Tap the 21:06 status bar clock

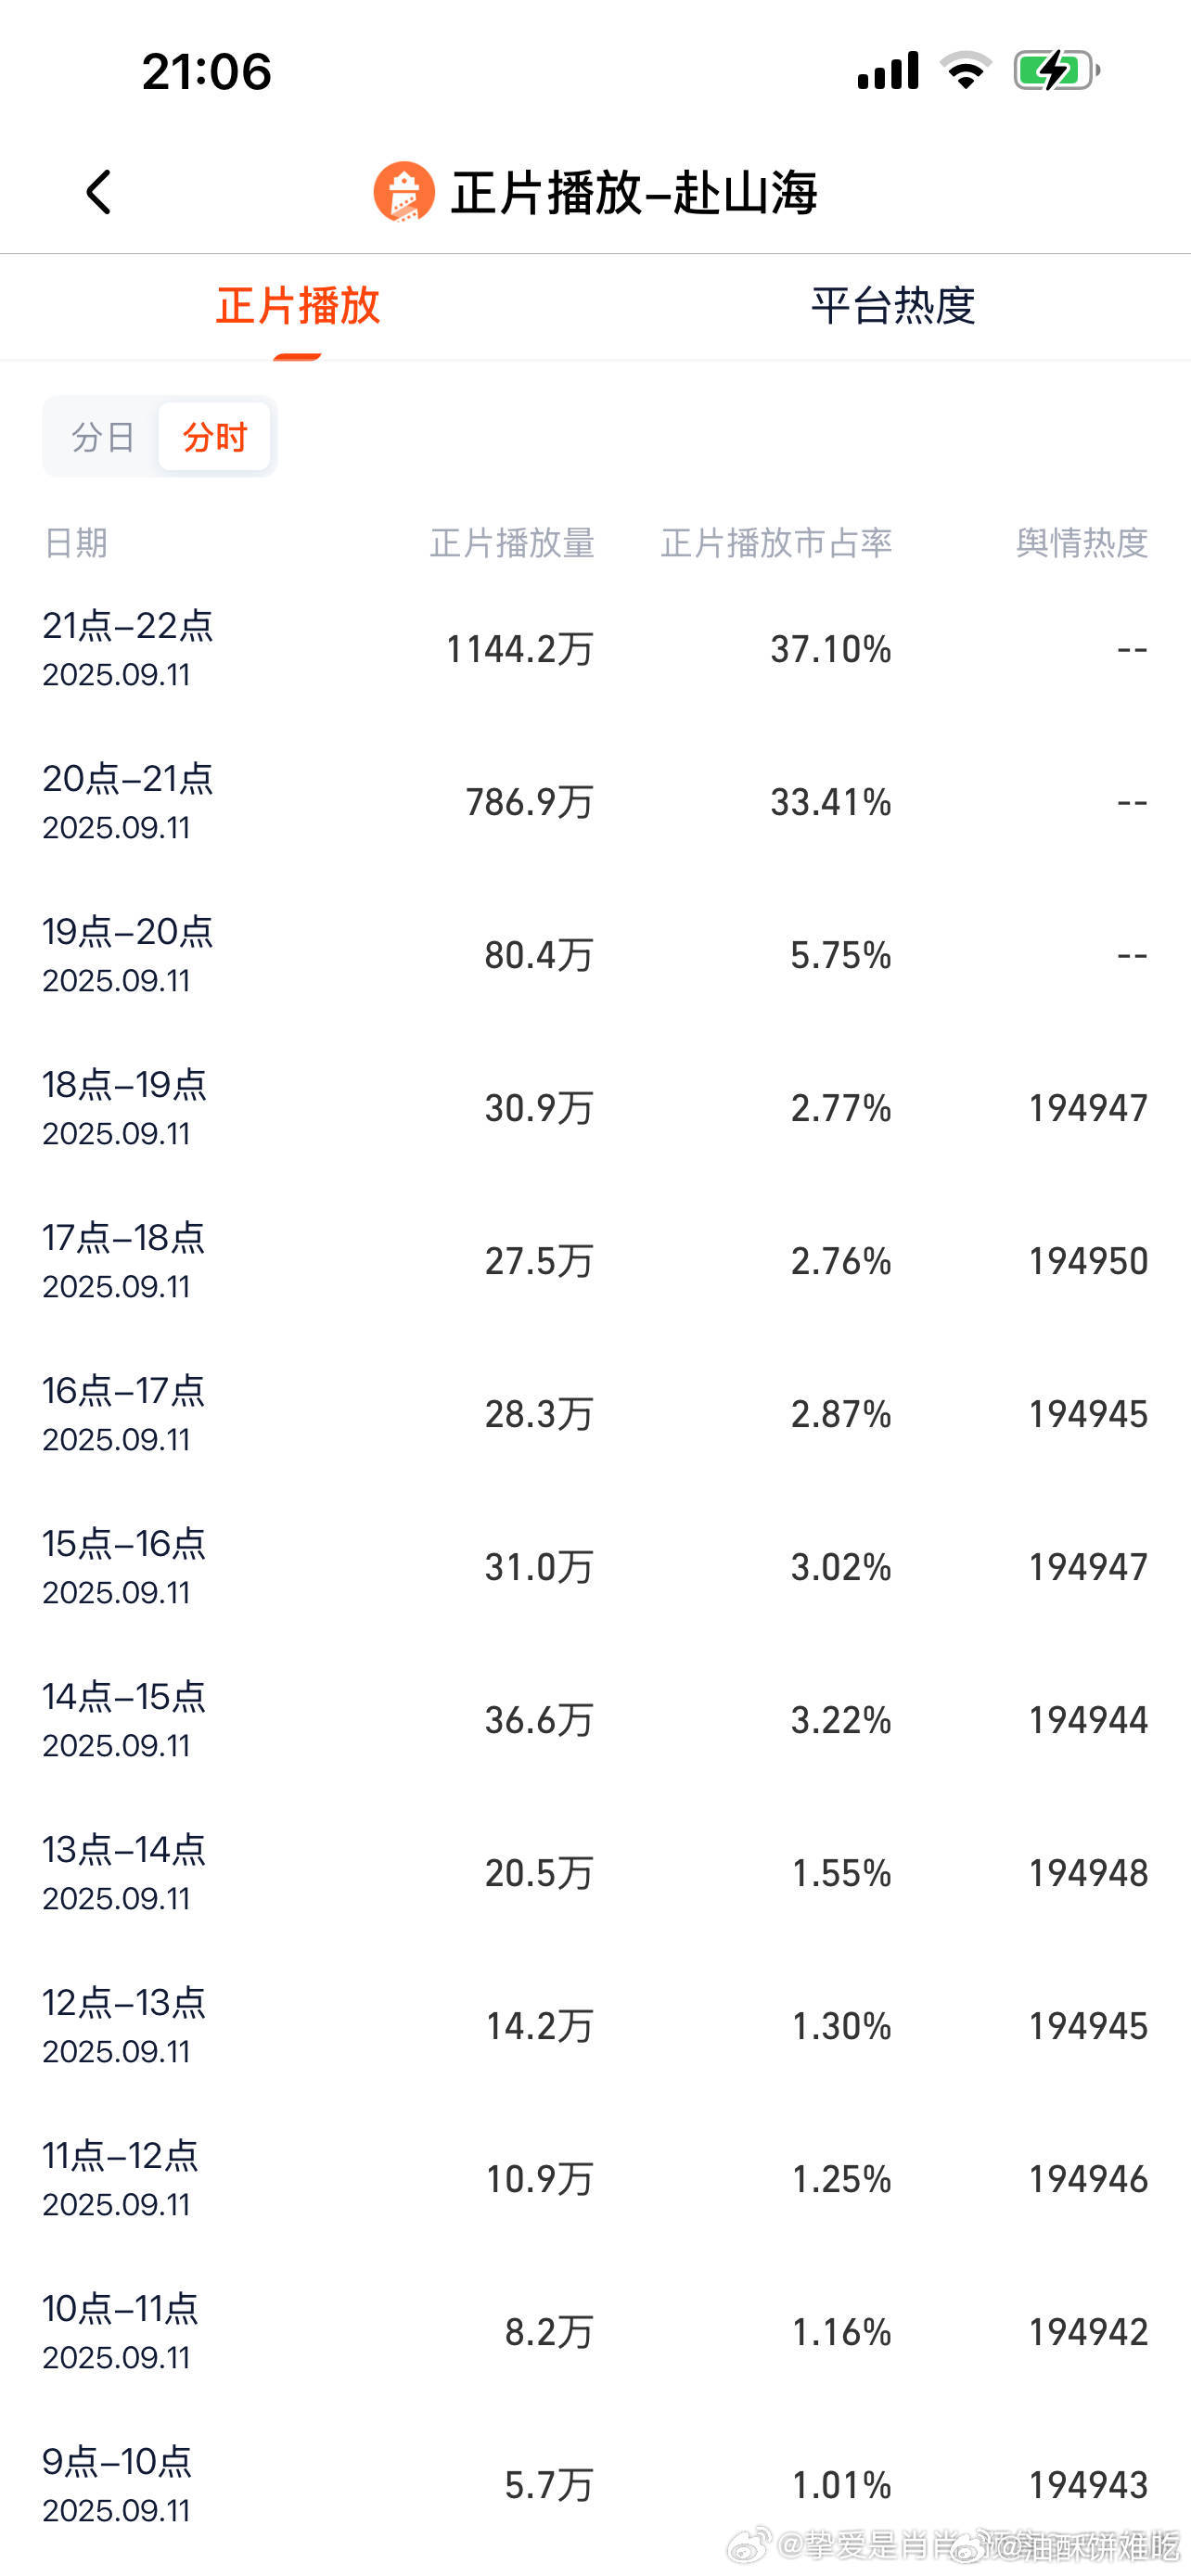[207, 72]
